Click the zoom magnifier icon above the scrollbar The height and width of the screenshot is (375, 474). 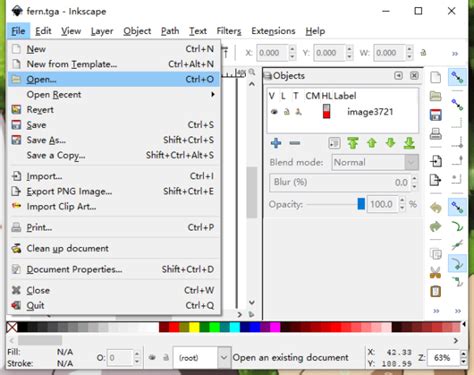(x=252, y=72)
